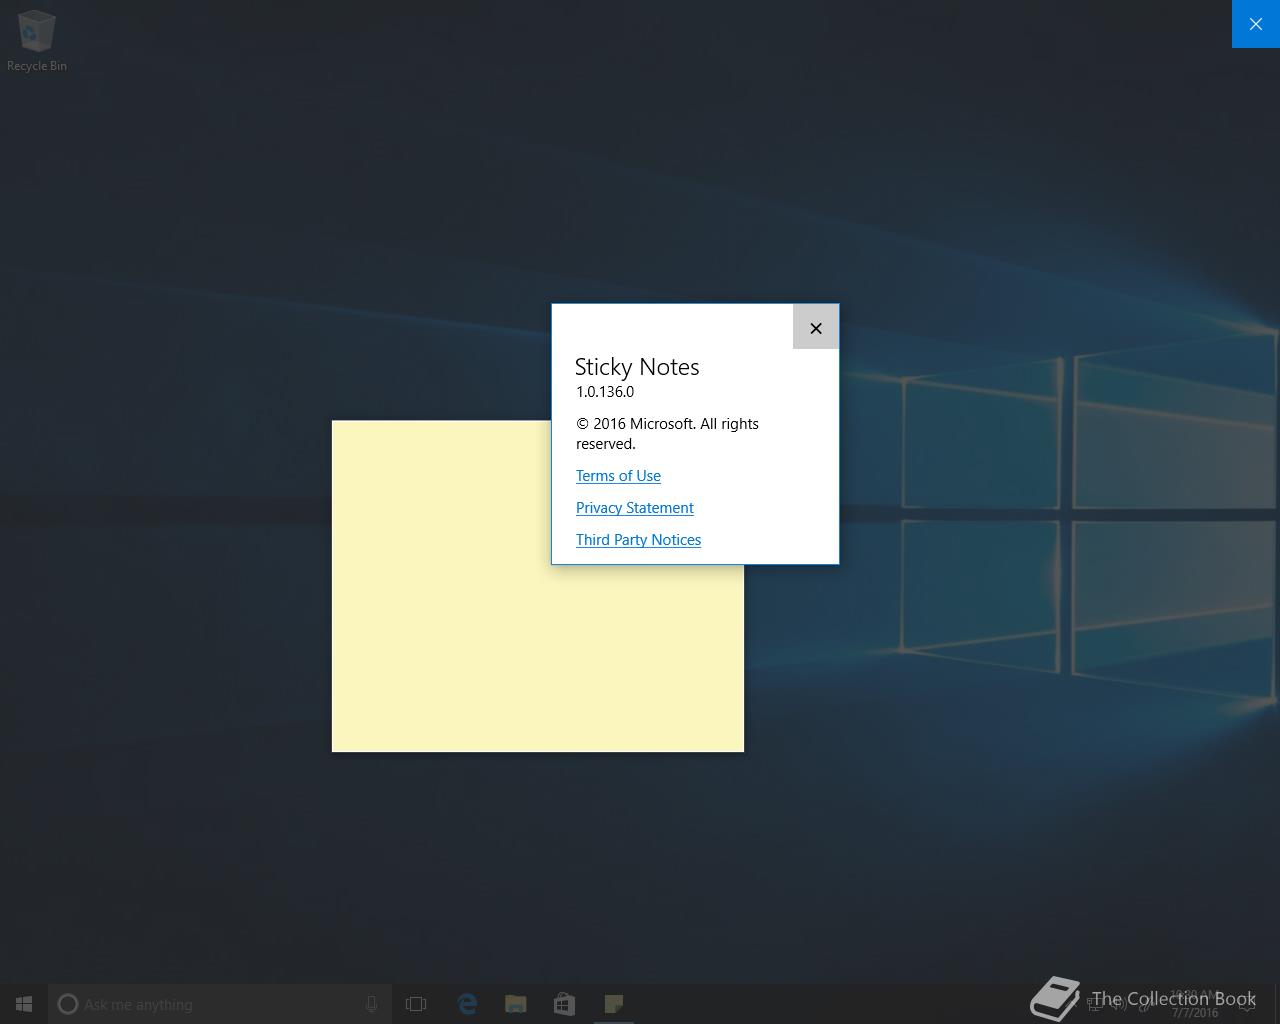
Task: Open Task View from the taskbar
Action: click(x=416, y=1004)
